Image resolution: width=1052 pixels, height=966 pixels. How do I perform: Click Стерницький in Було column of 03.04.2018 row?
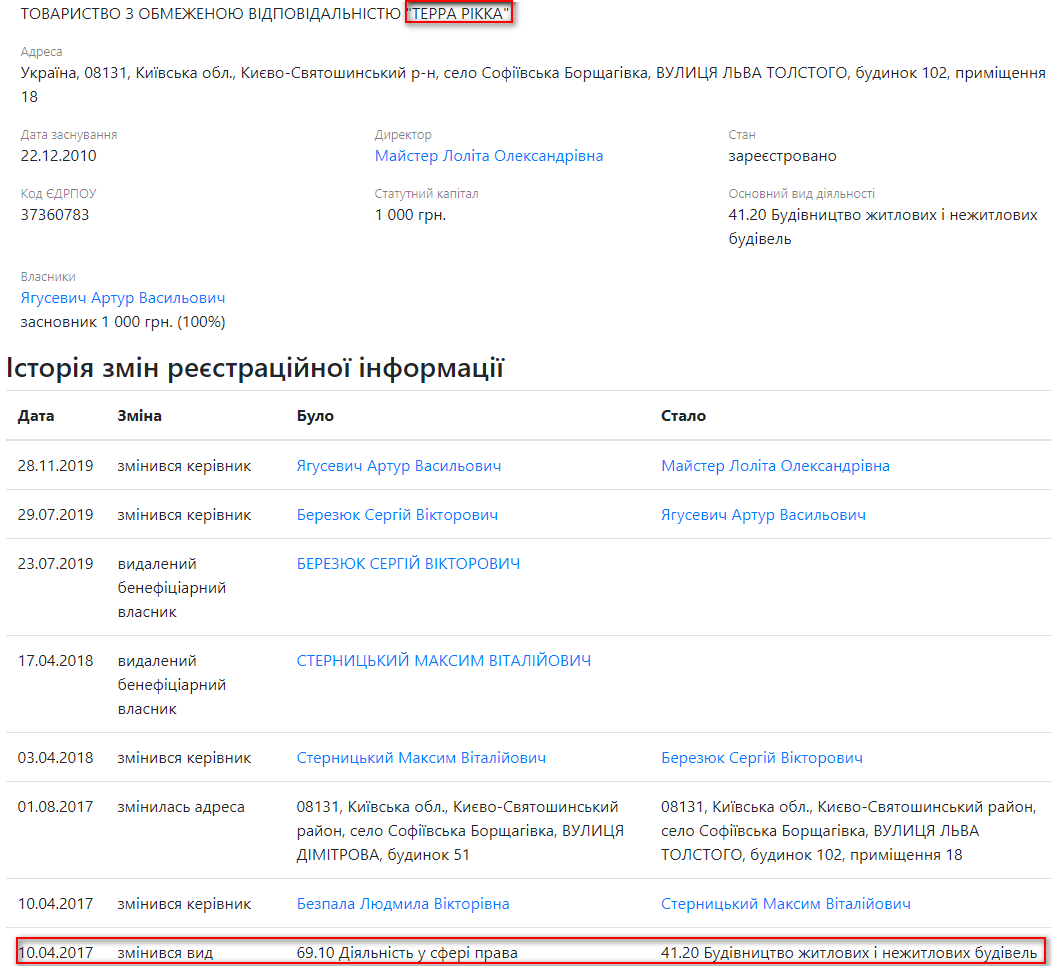point(421,758)
